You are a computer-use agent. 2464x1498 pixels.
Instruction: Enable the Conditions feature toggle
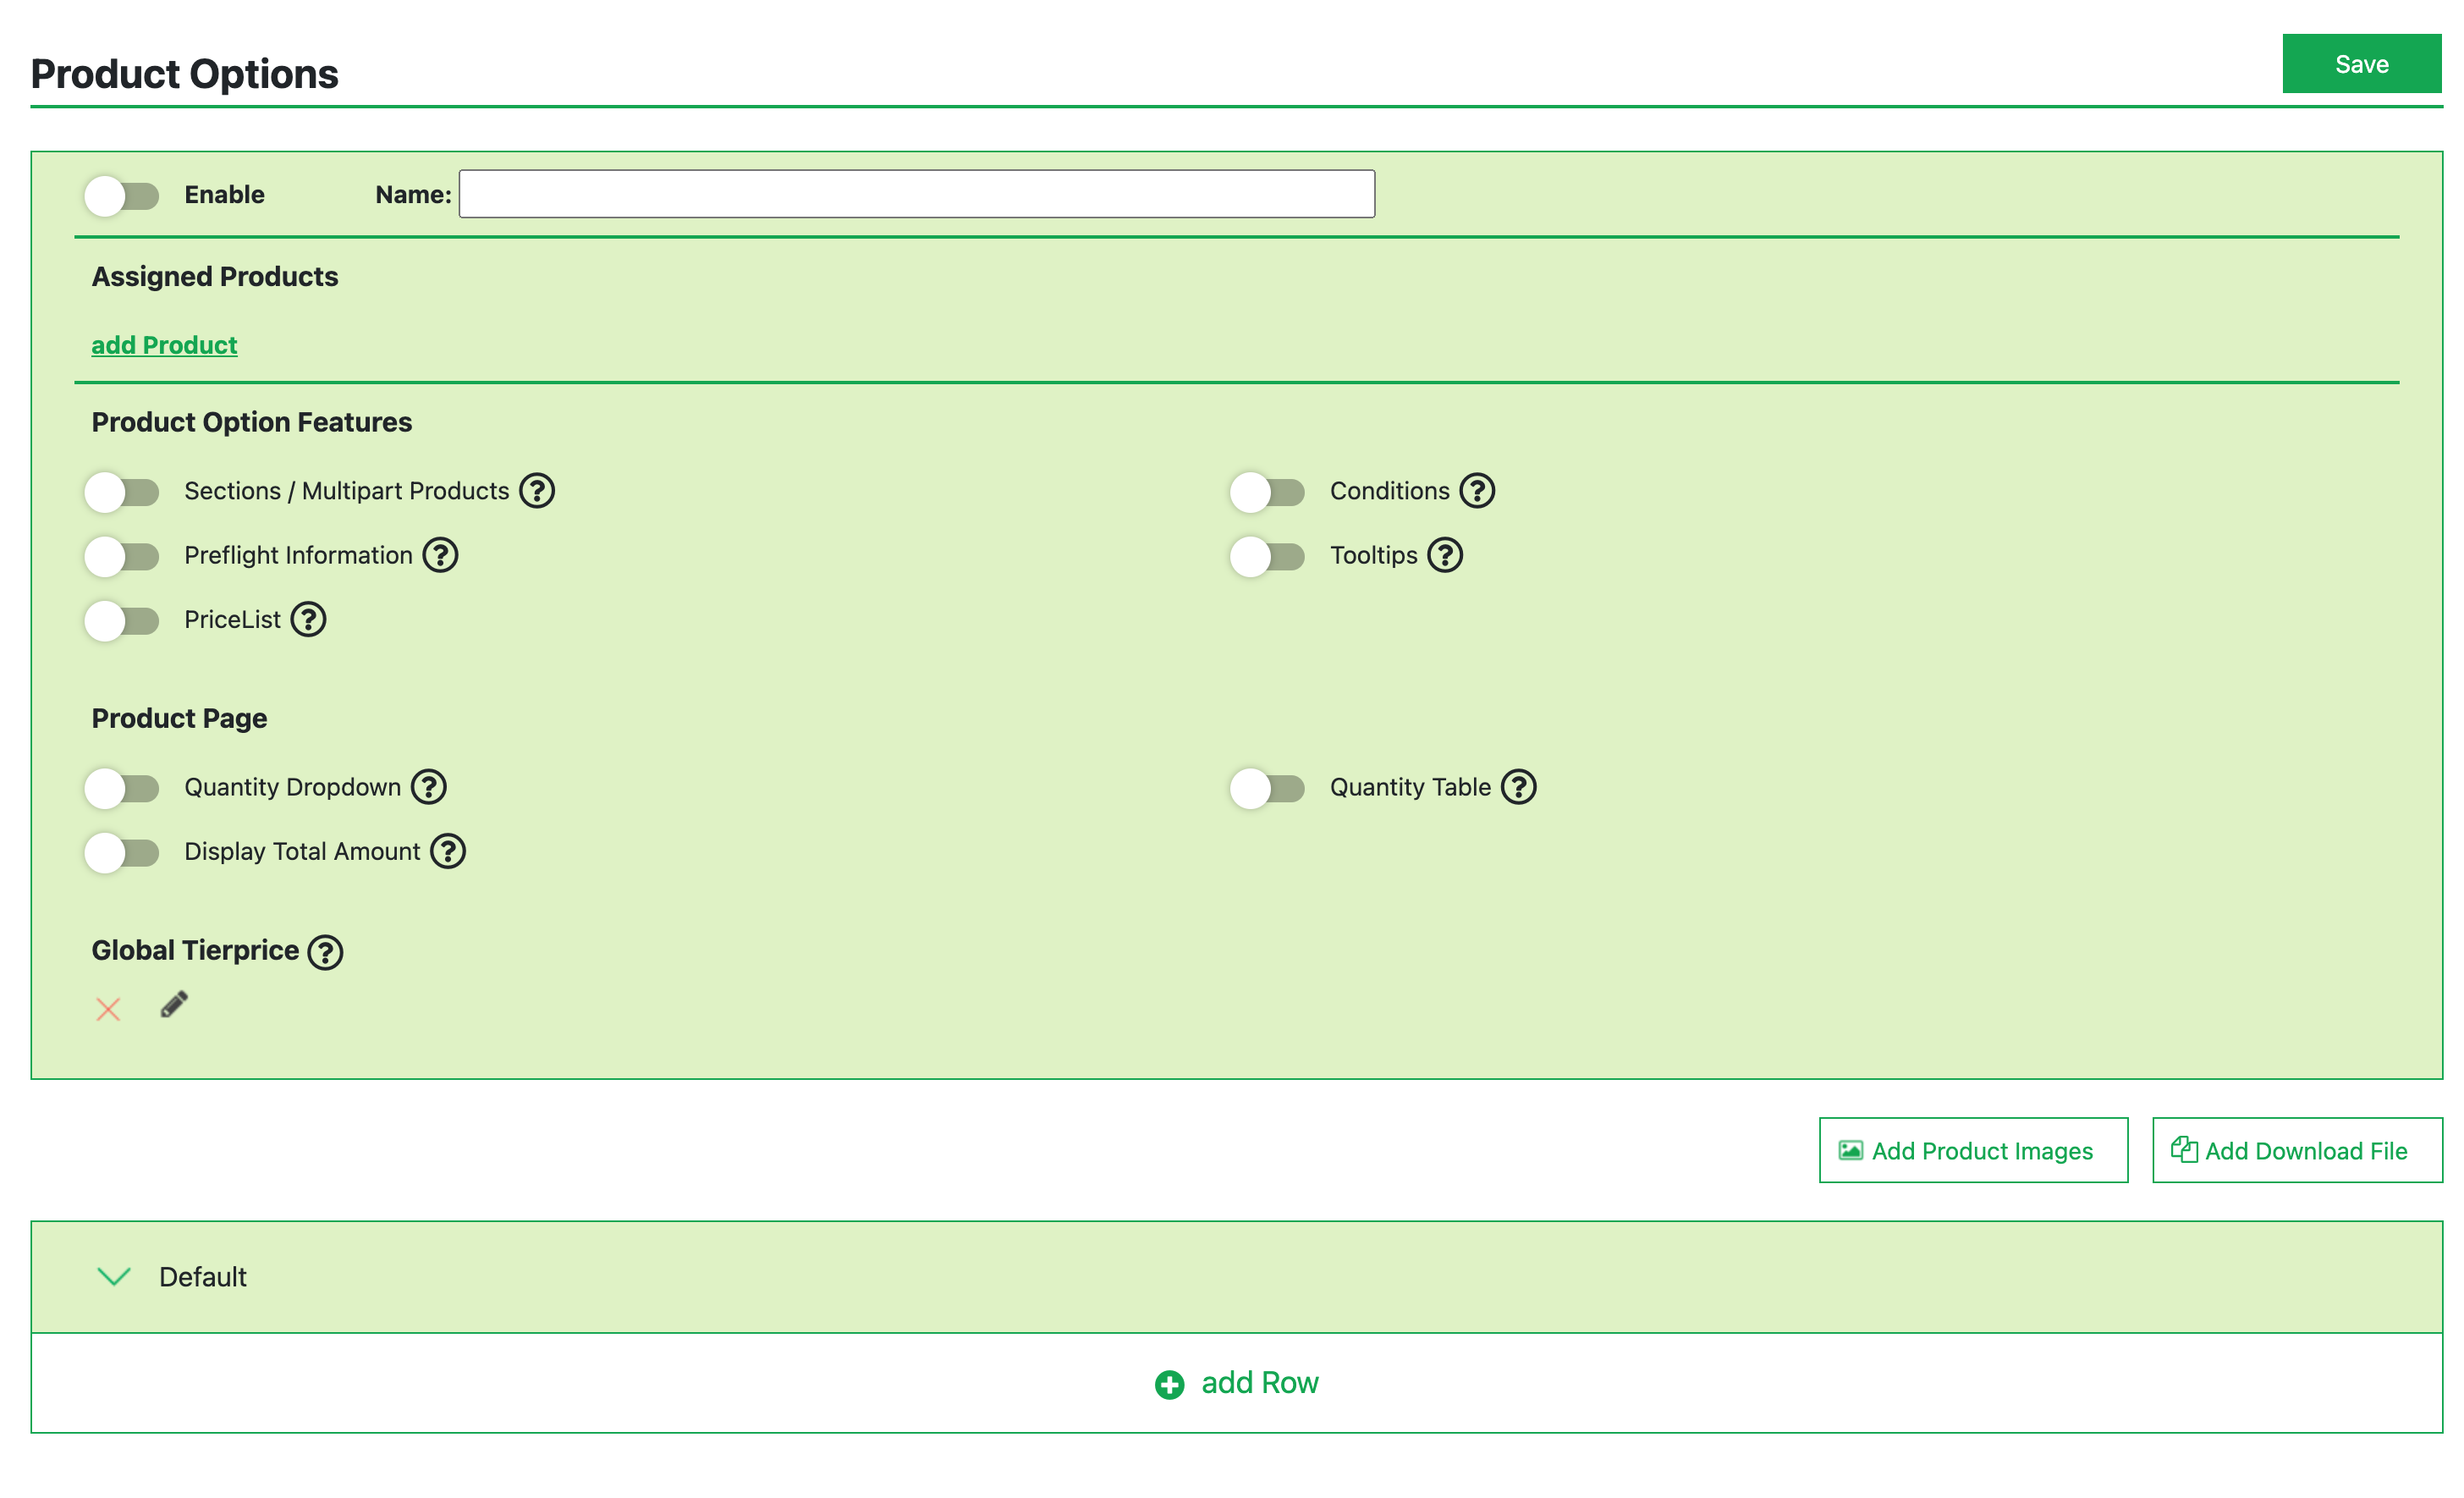[1267, 492]
